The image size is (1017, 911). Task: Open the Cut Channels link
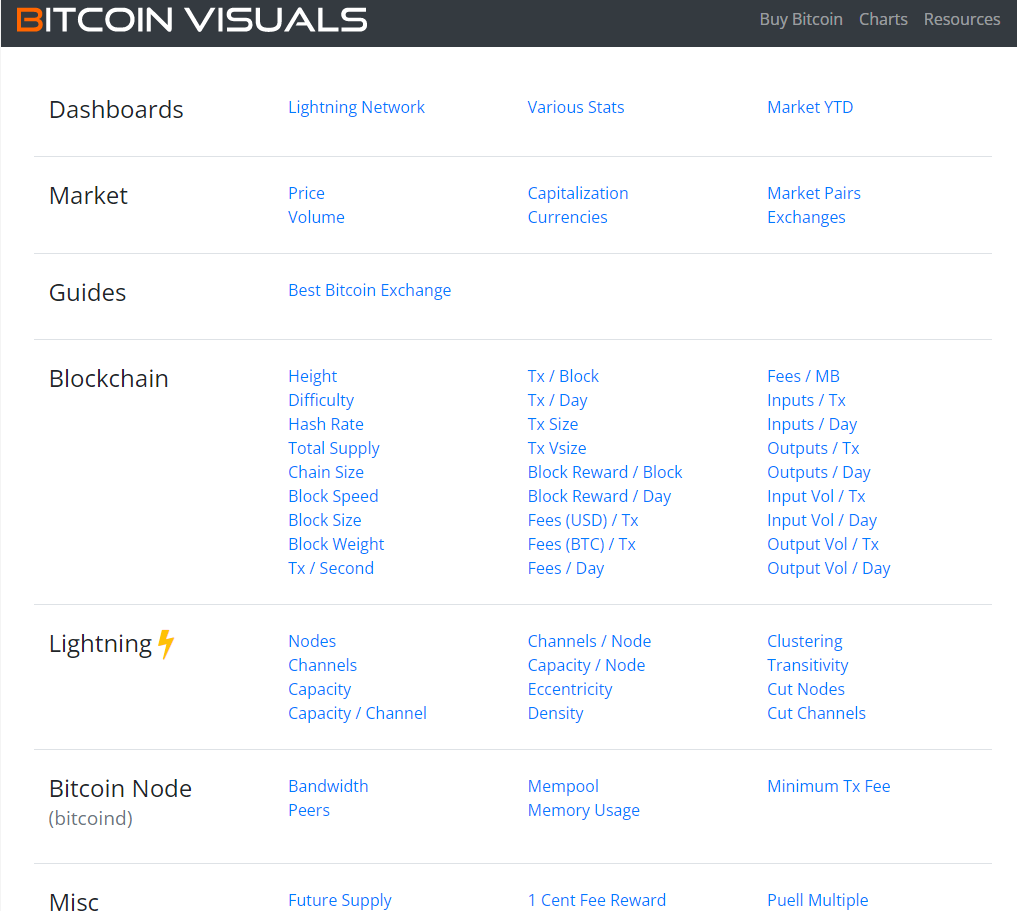click(817, 713)
